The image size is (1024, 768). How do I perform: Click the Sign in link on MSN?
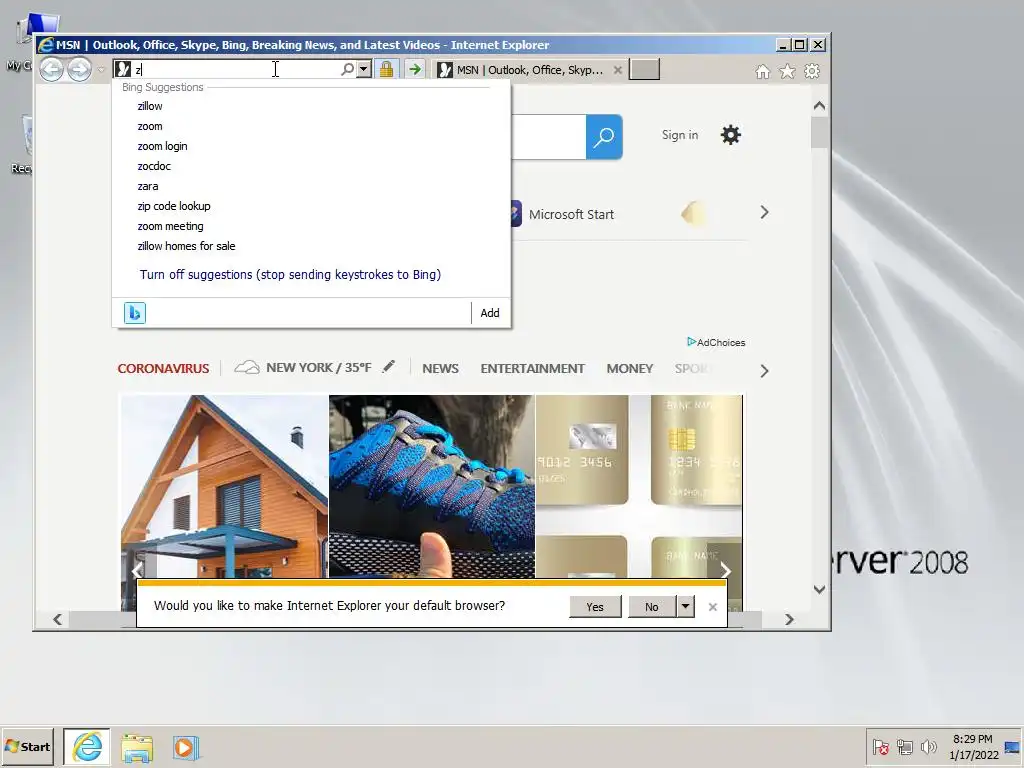coord(680,135)
